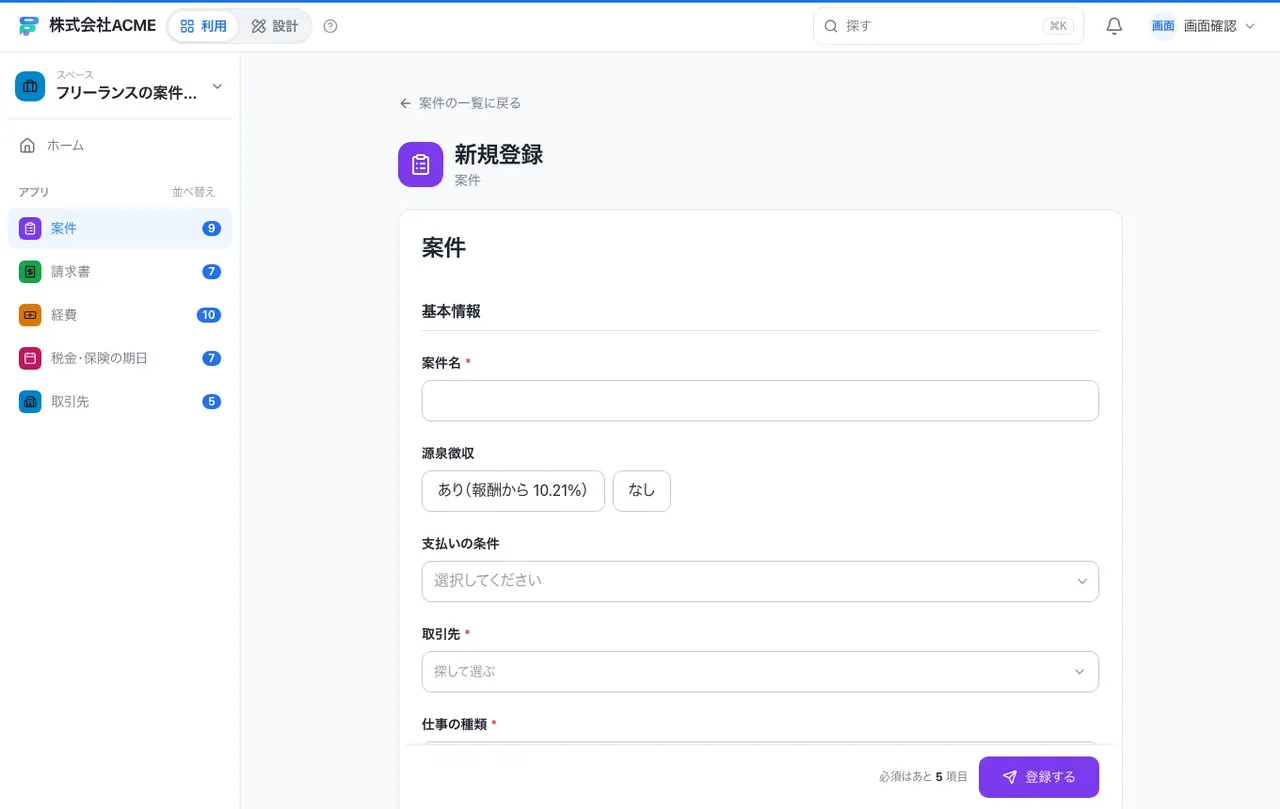Click 登録する submit button

pos(1039,777)
